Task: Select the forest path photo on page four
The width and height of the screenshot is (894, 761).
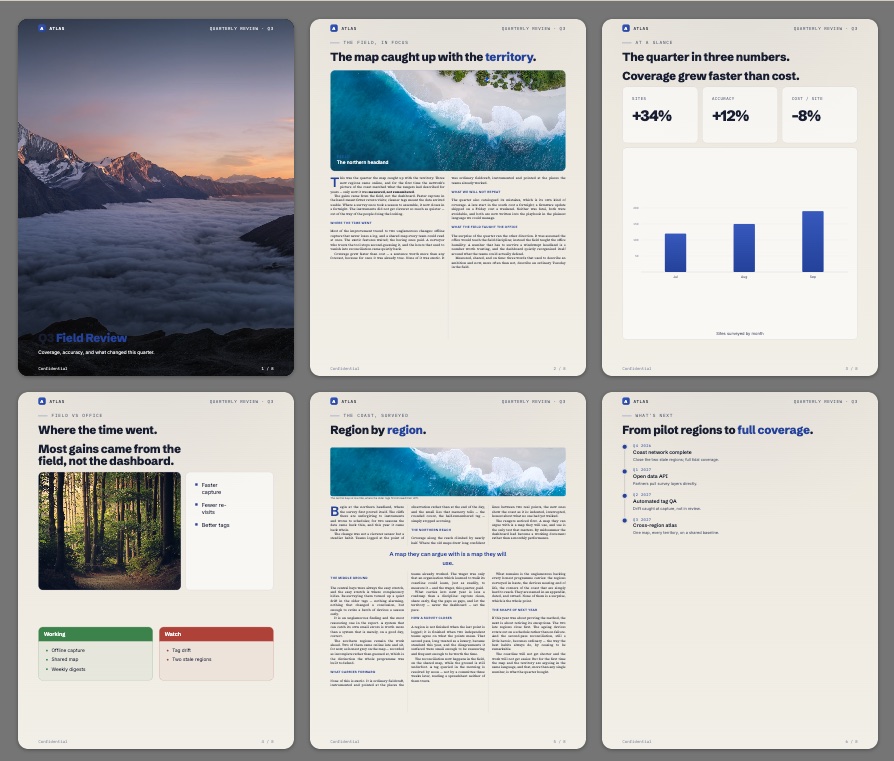Action: [x=109, y=531]
